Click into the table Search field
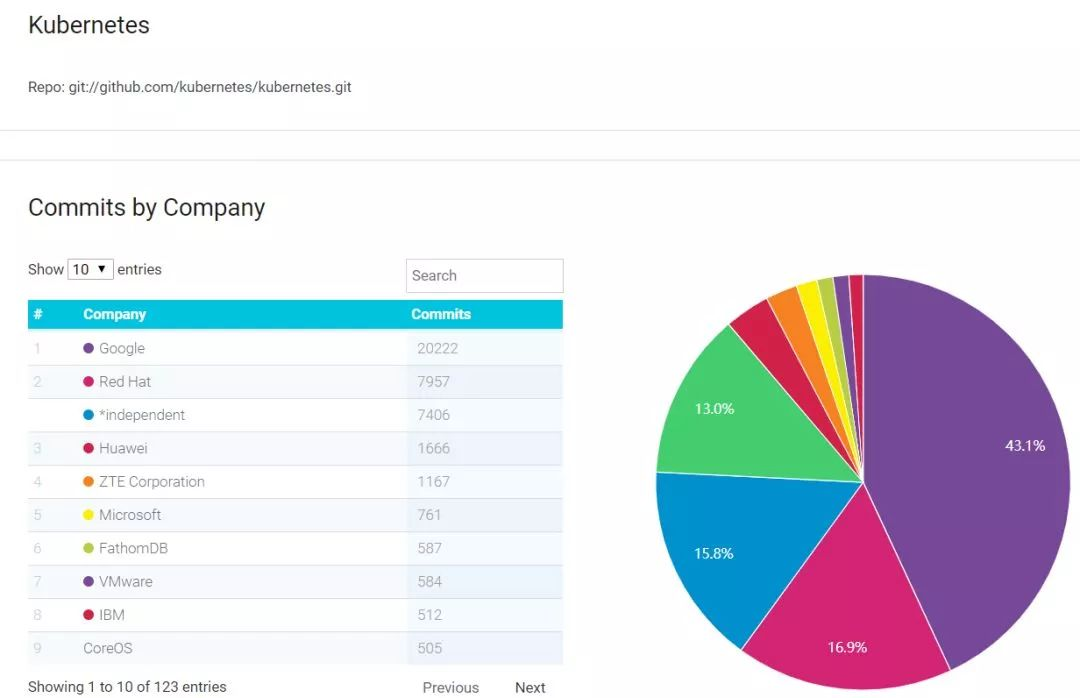The width and height of the screenshot is (1080, 698). 484,276
